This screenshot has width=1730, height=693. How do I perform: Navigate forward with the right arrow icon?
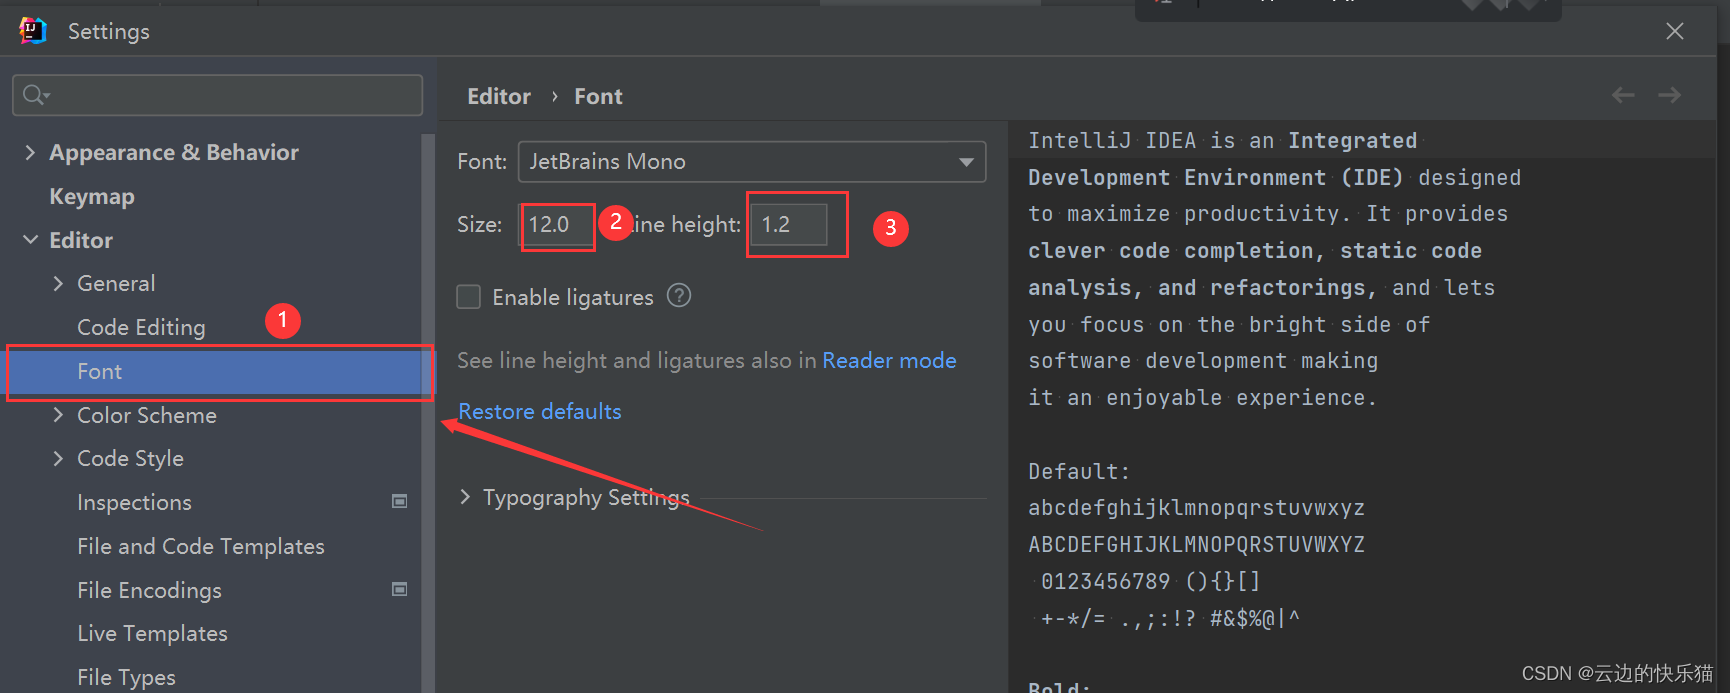pos(1669,95)
